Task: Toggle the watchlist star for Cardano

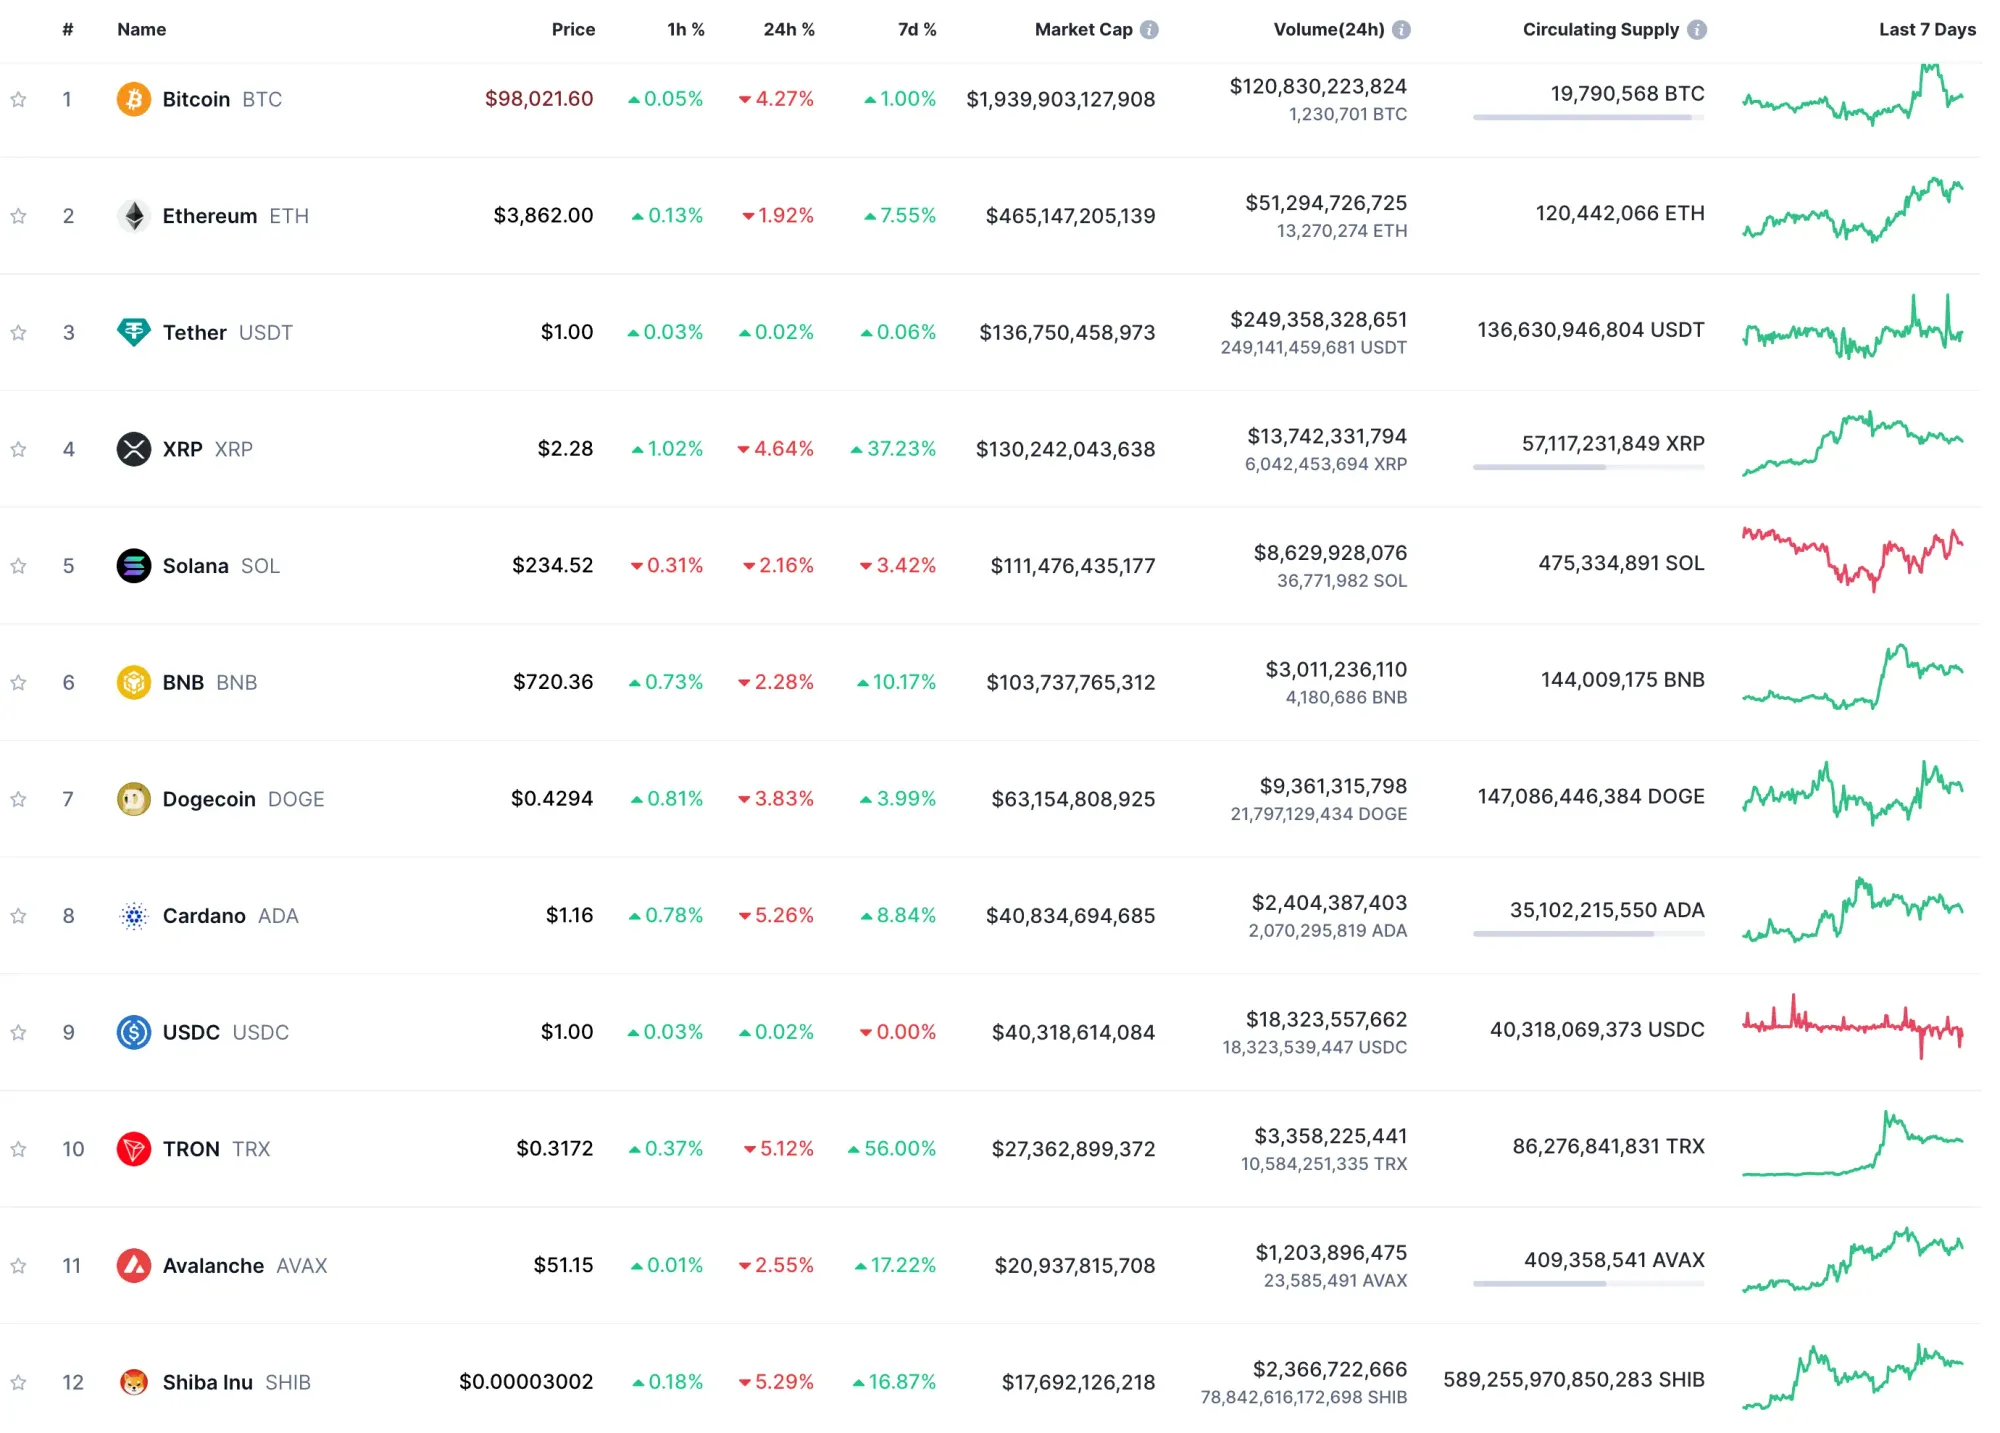Action: pos(18,916)
